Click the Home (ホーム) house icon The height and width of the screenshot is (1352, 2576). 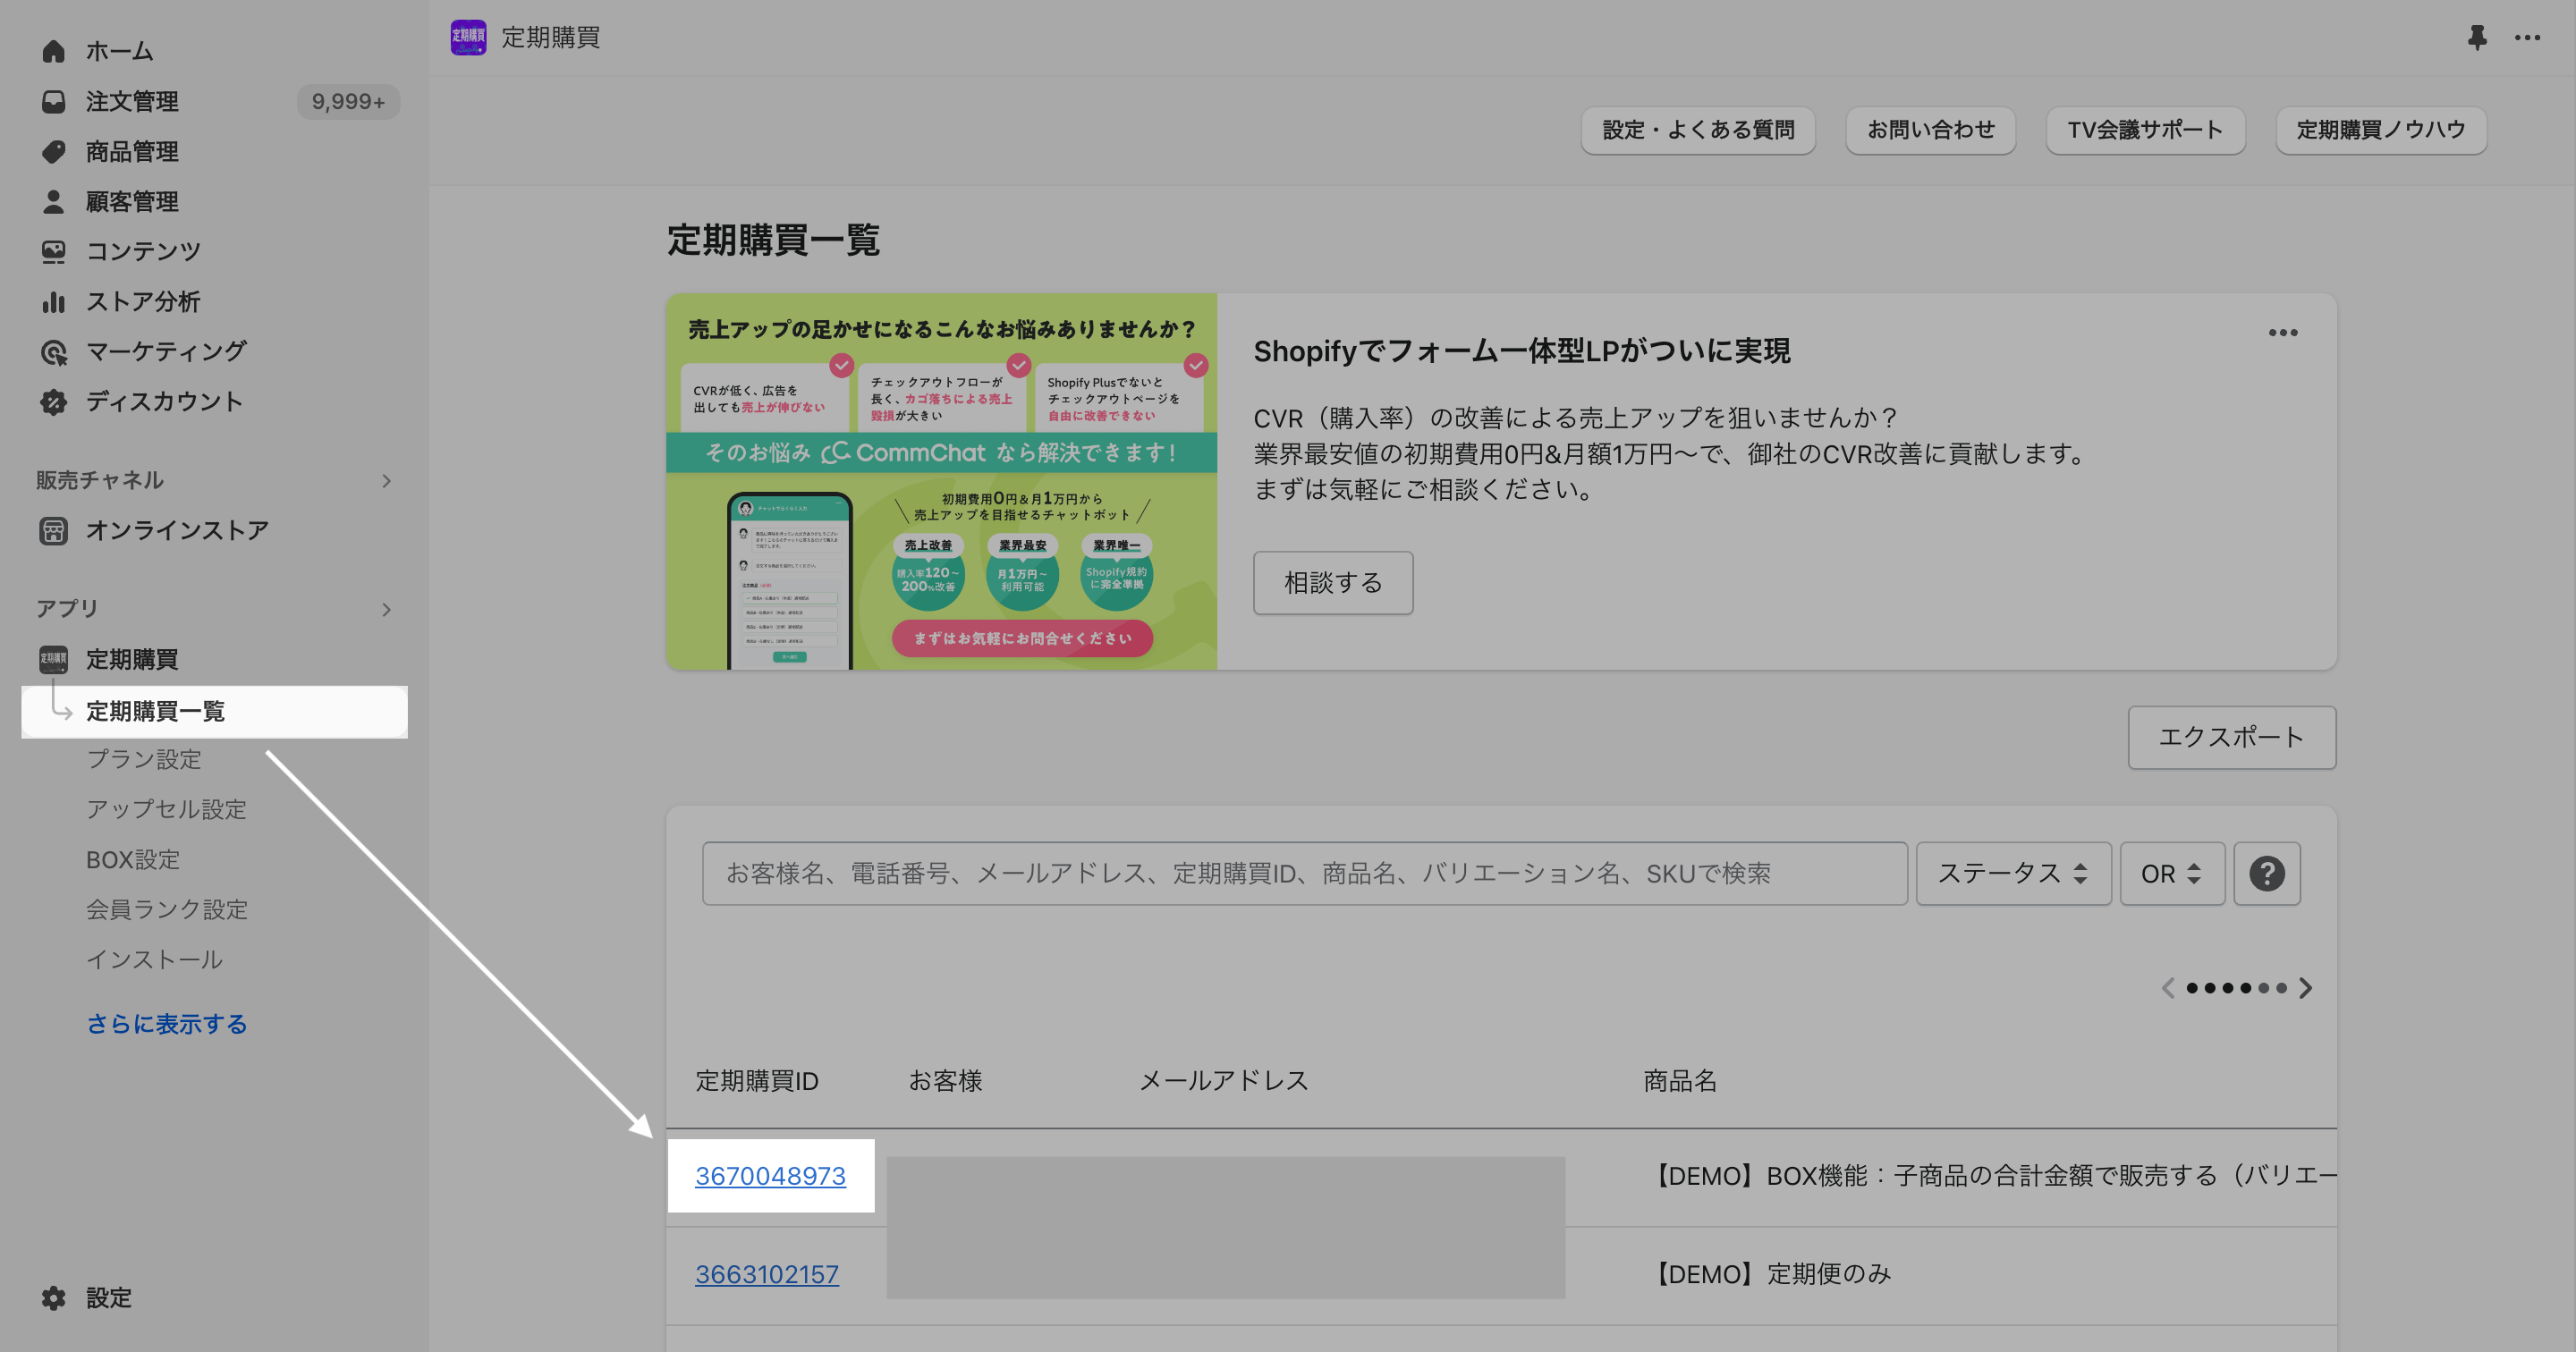coord(53,51)
